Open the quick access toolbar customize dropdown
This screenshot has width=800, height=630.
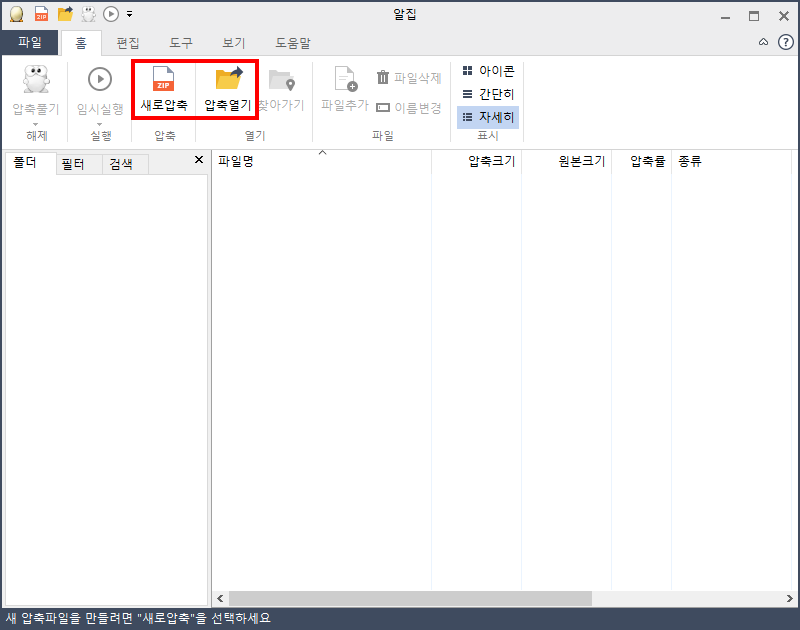[x=130, y=14]
